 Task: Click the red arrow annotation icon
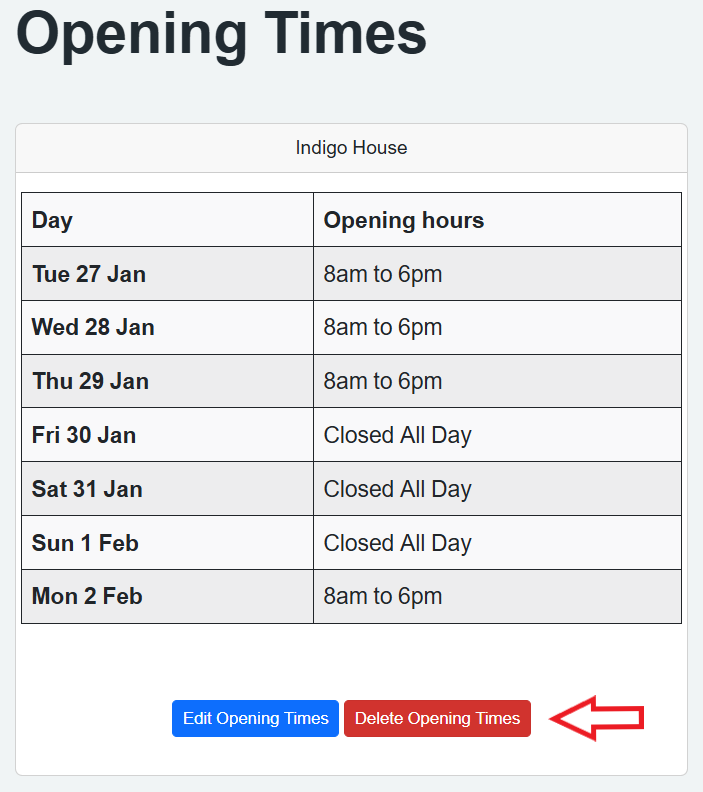(x=598, y=718)
